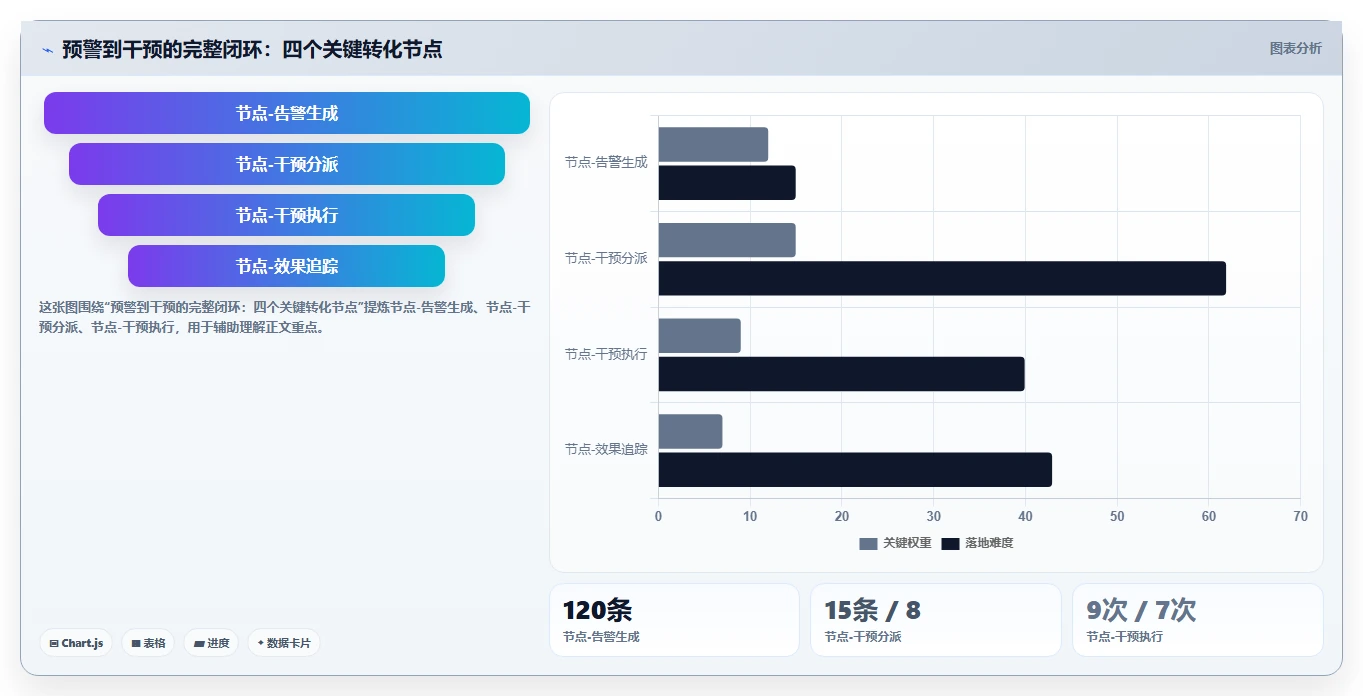Toggle the 落地难度 legend entry
This screenshot has height=696, width=1363.
tap(977, 543)
